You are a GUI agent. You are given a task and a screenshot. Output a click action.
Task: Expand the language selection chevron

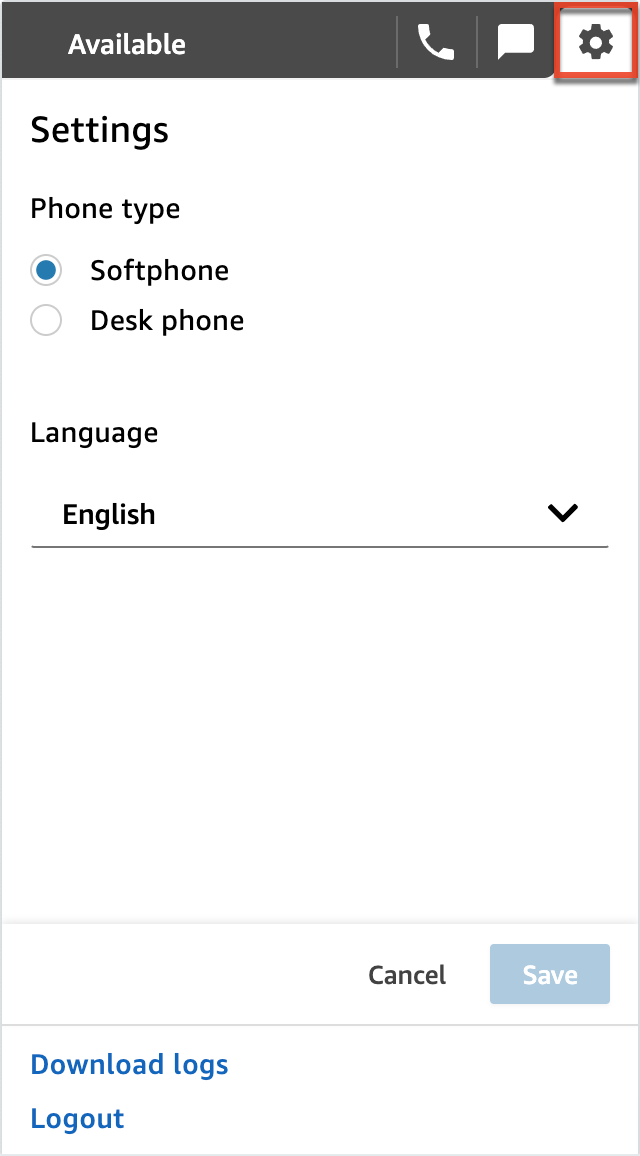coord(562,513)
